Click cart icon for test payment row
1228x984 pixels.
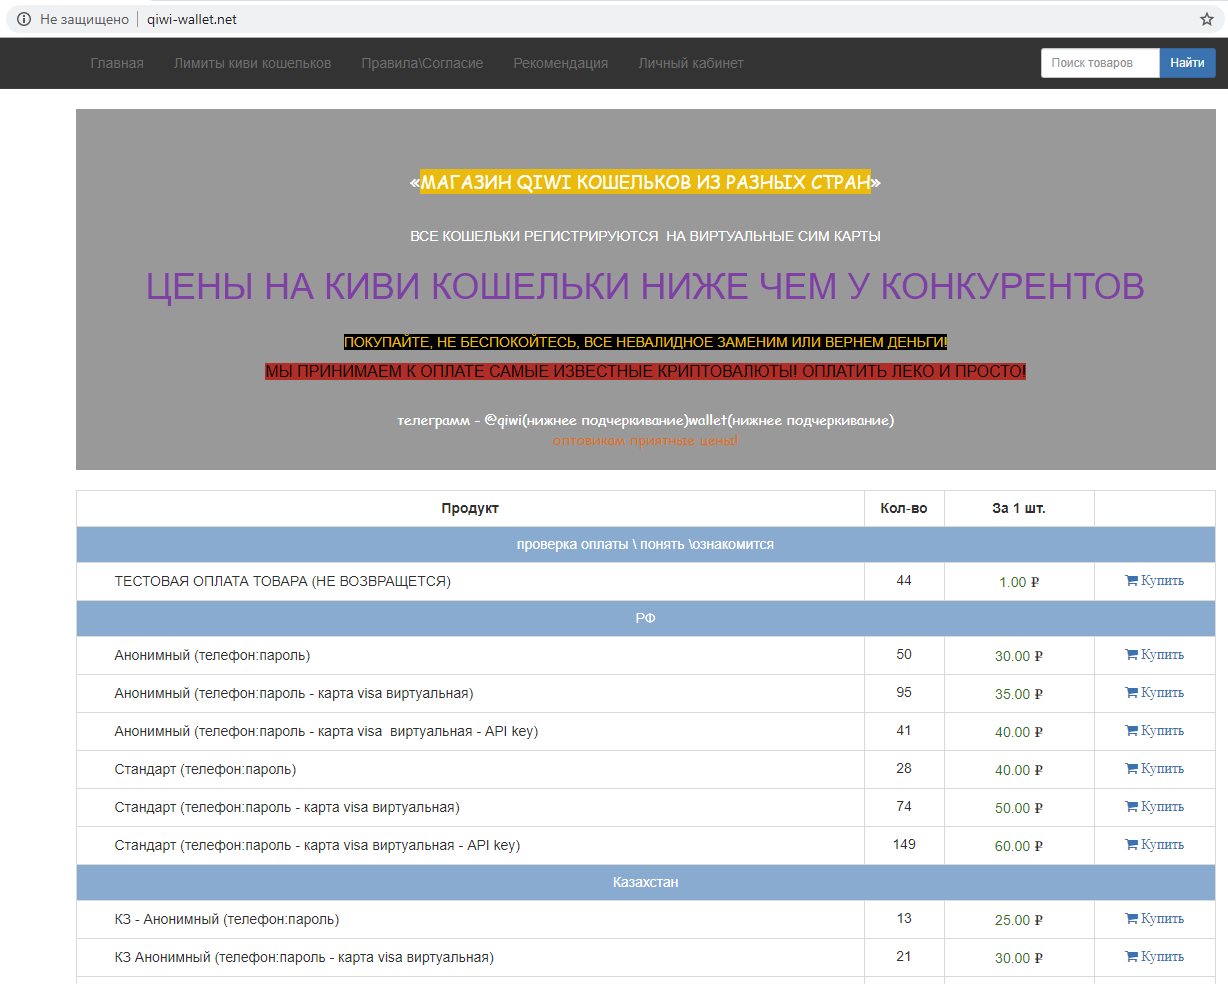tap(1131, 581)
